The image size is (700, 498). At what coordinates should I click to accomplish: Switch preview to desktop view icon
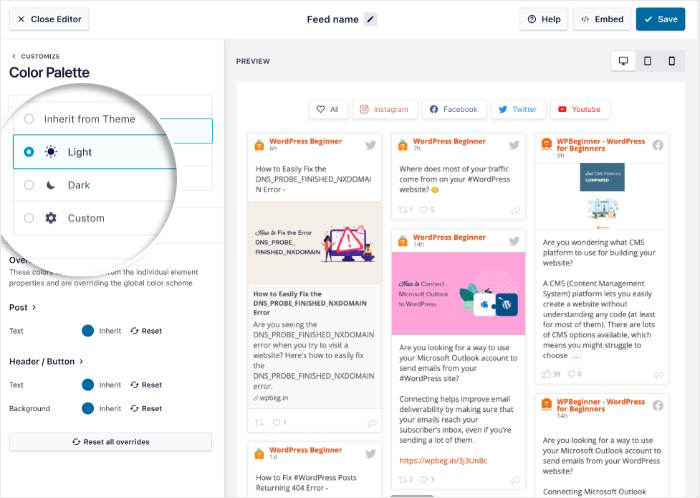pos(623,61)
